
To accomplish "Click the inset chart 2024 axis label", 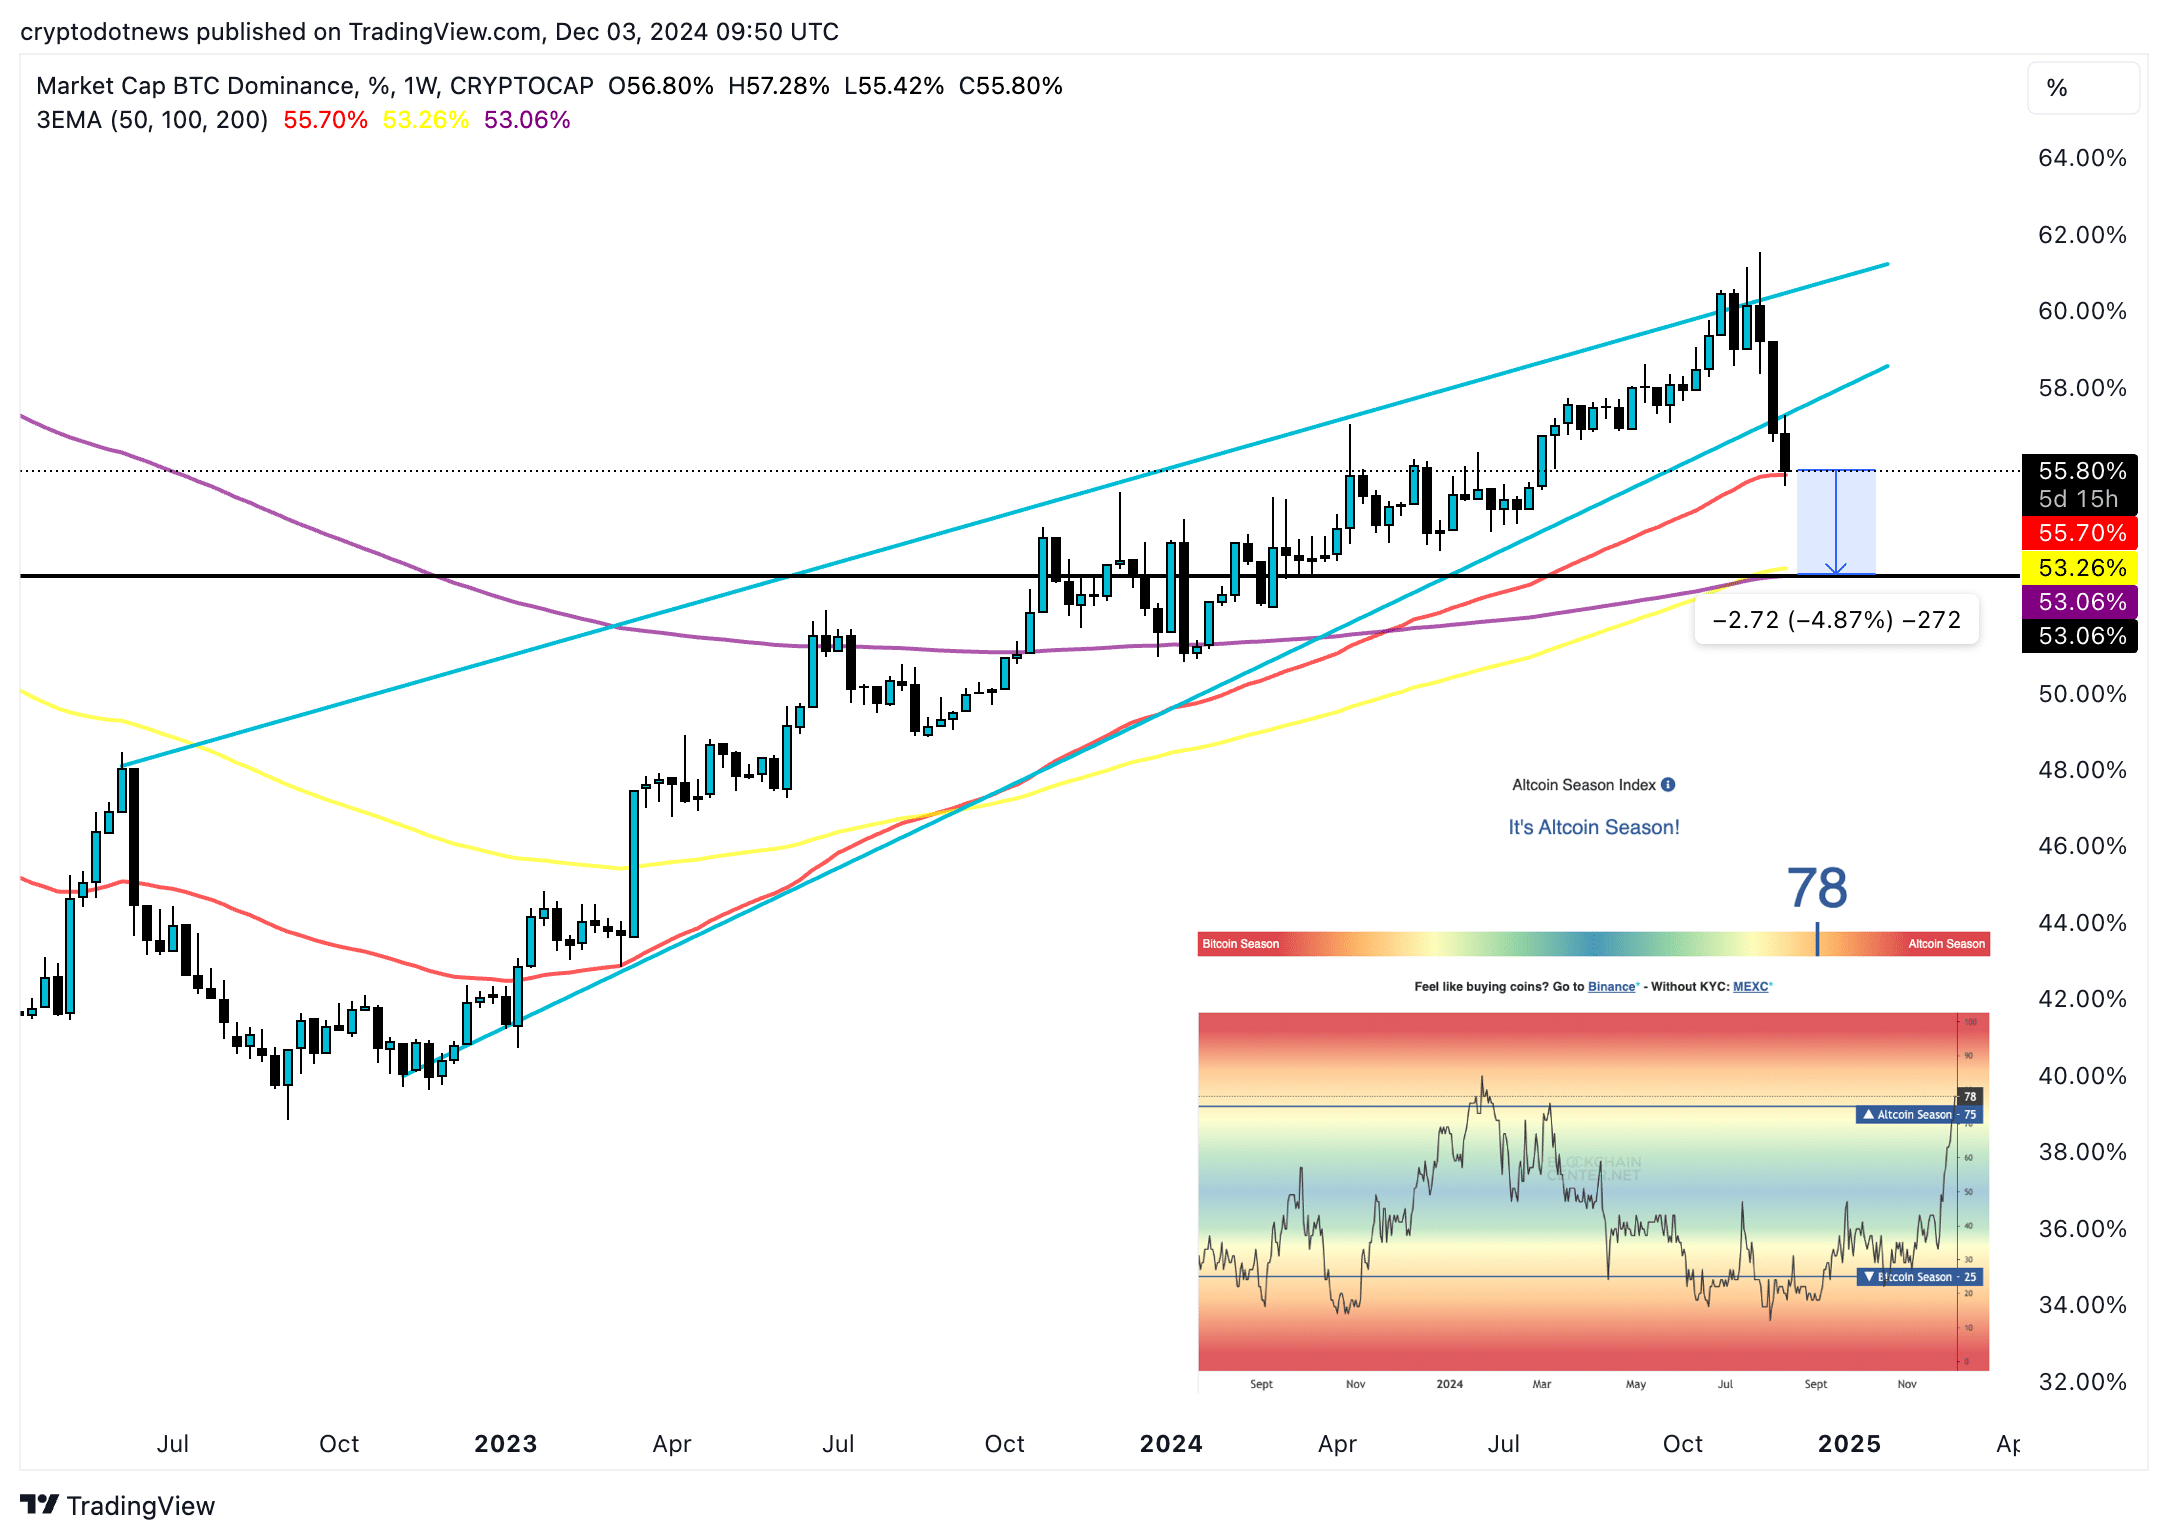I will pyautogui.click(x=1449, y=1384).
